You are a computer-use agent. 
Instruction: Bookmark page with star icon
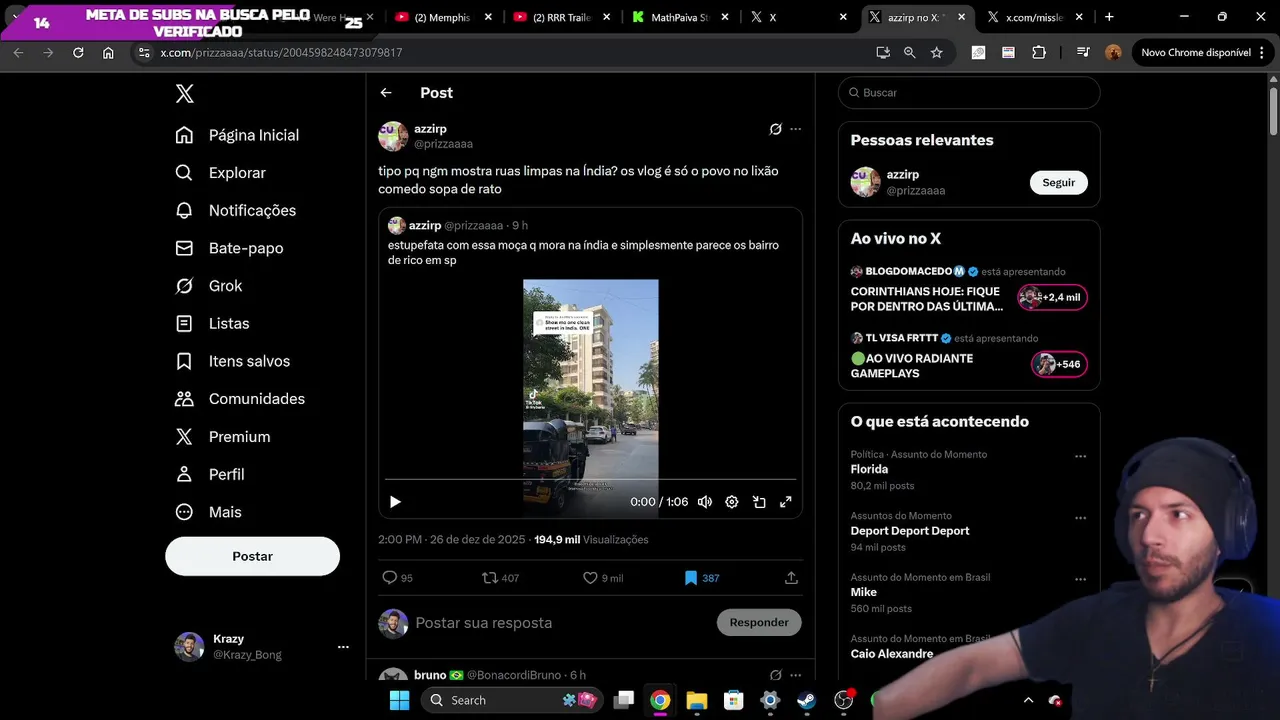pyautogui.click(x=936, y=52)
